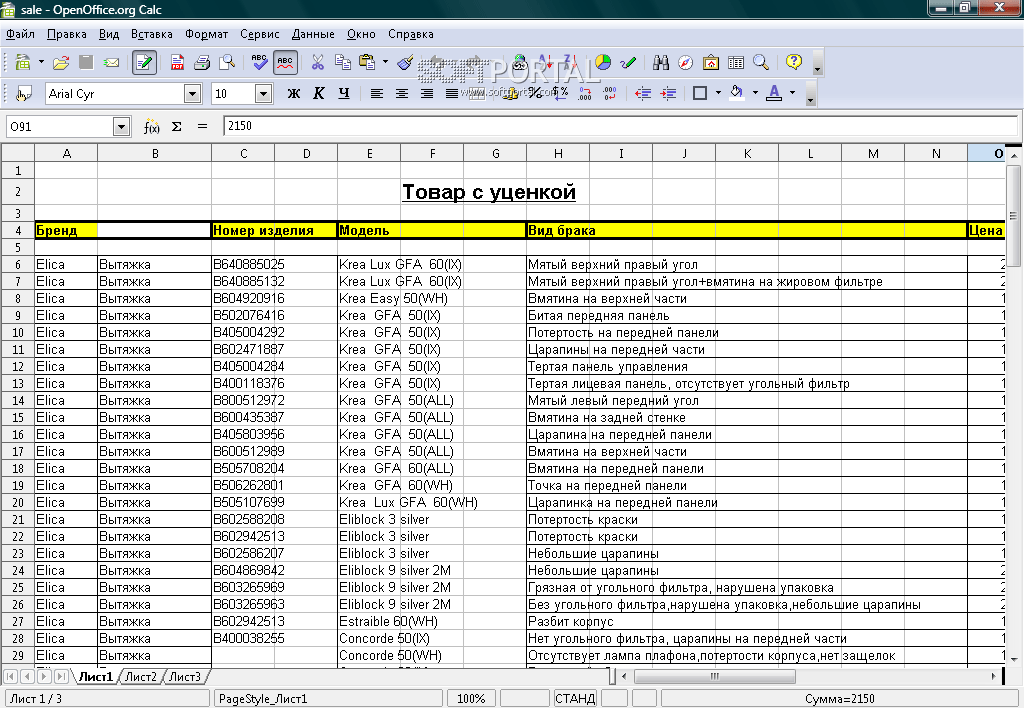Open the Function Wizard
1024x708 pixels.
(x=151, y=127)
